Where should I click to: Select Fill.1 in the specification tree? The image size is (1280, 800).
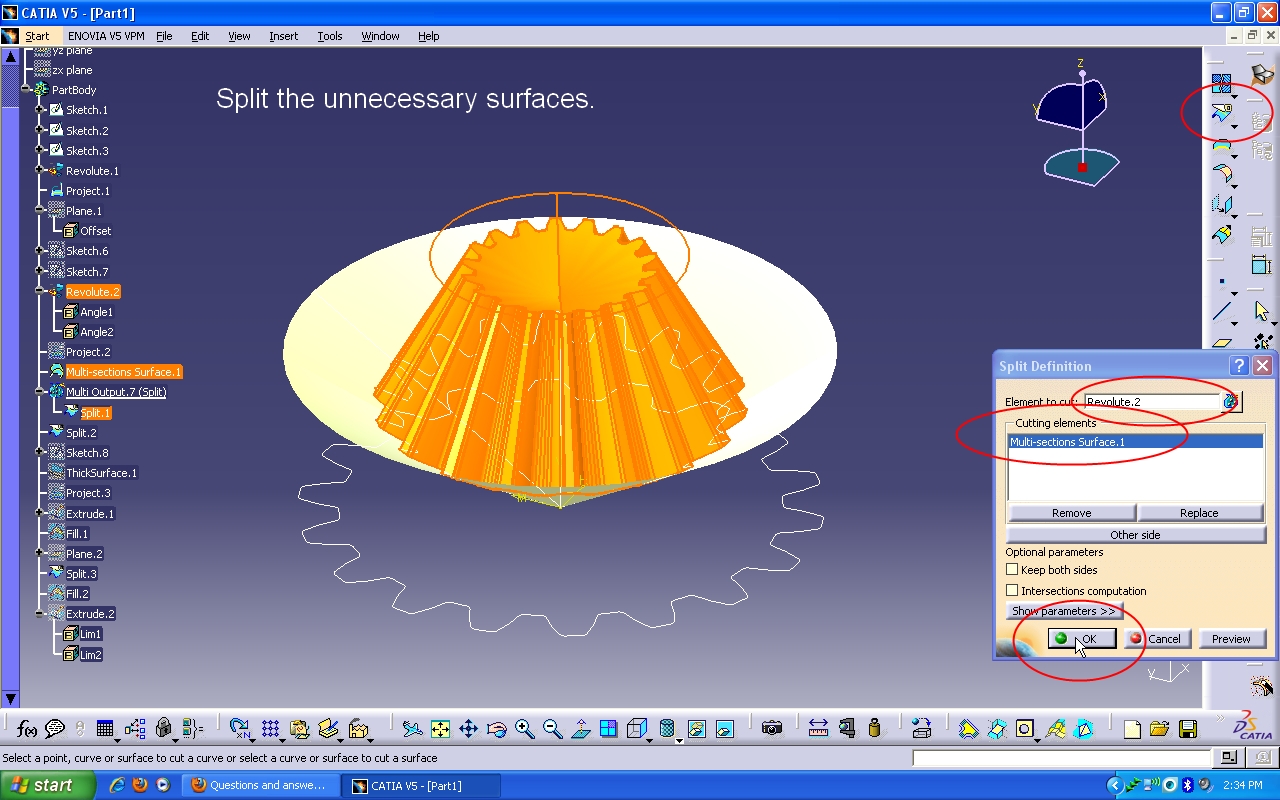pos(77,534)
